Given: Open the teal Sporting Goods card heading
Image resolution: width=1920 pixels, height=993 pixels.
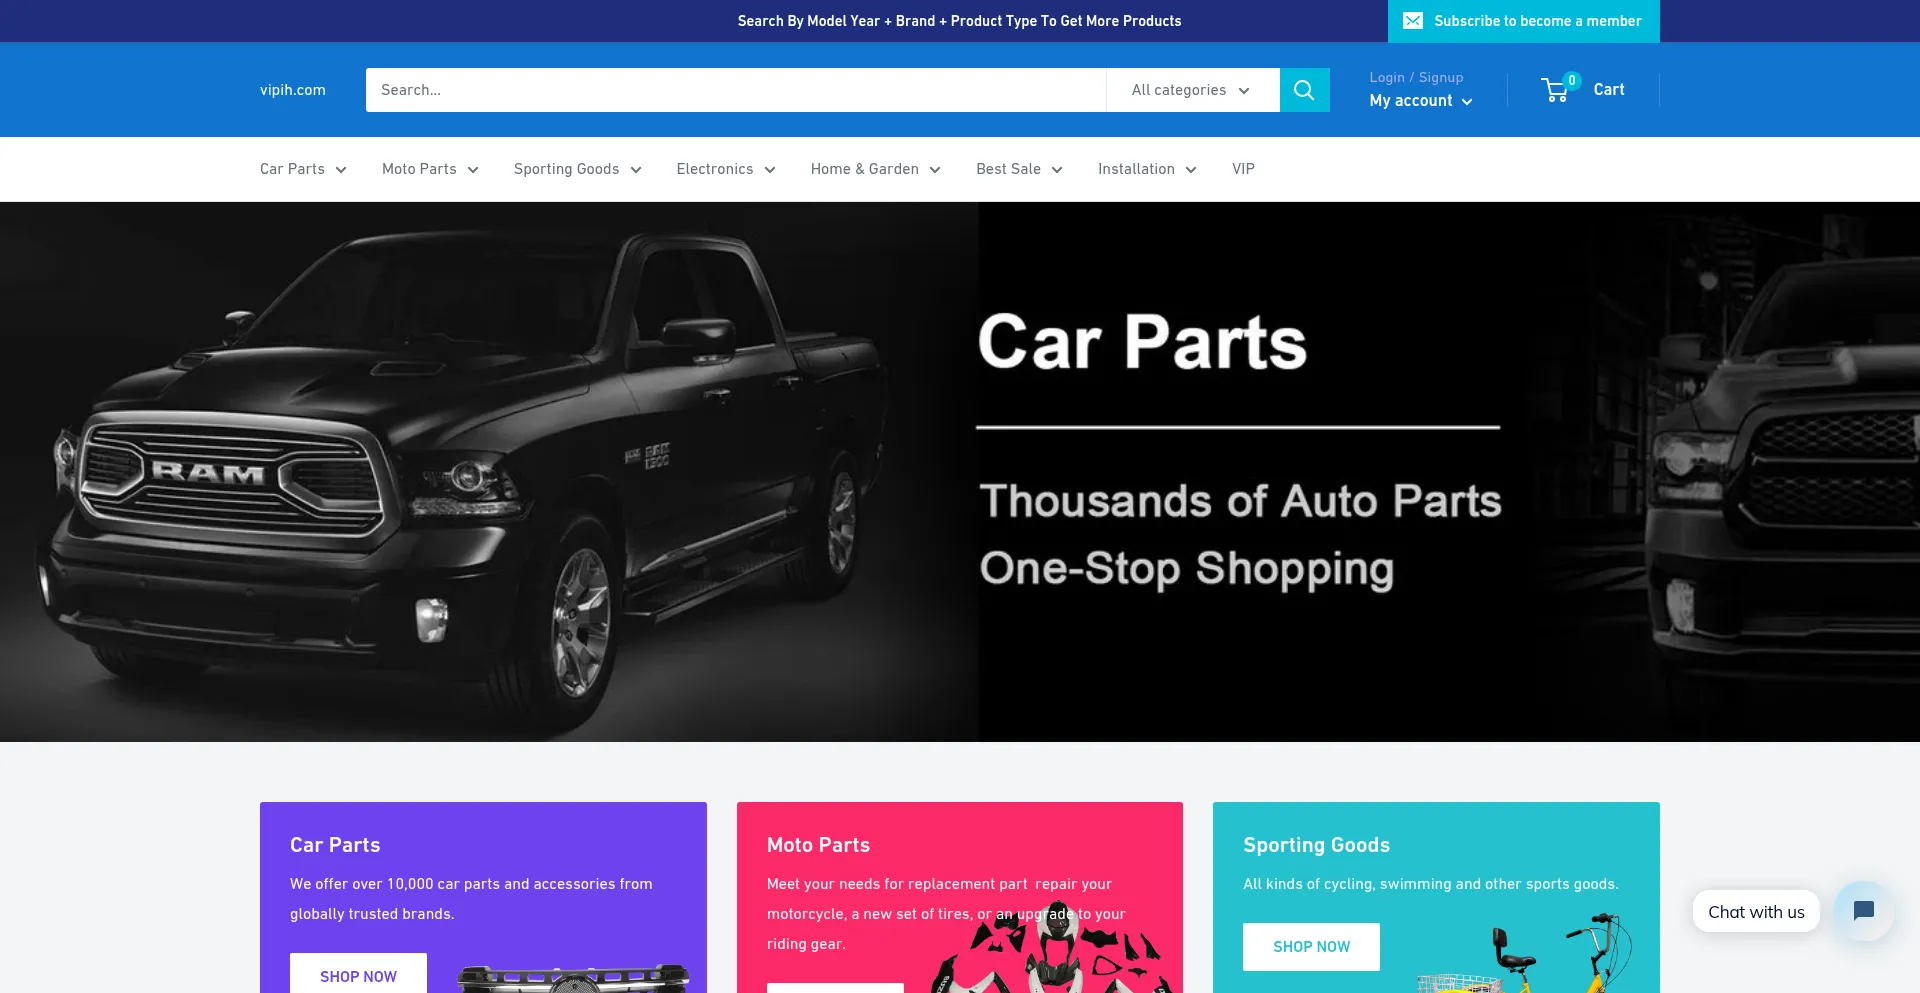Looking at the screenshot, I should point(1316,845).
